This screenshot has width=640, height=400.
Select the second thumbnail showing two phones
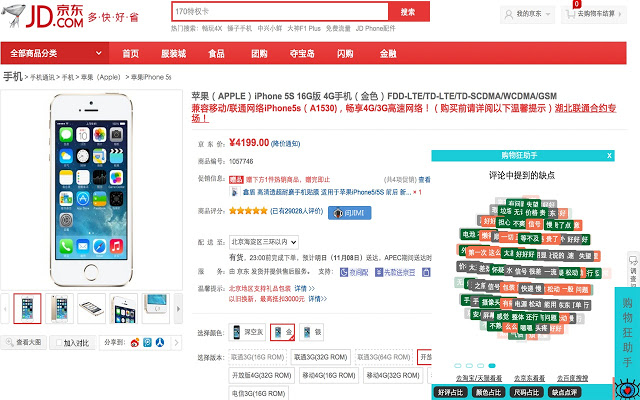(x=60, y=308)
